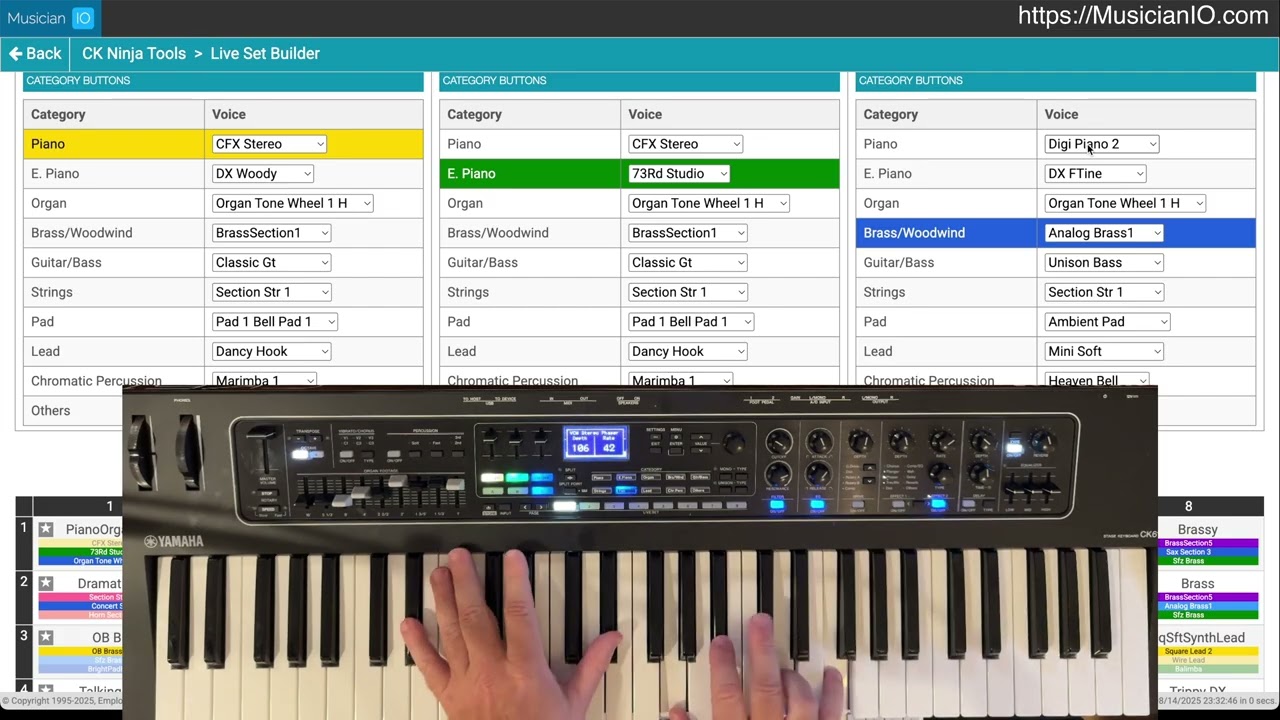Image resolution: width=1280 pixels, height=720 pixels.
Task: Click the Wire Lead voice bar
Action: coord(1208,660)
